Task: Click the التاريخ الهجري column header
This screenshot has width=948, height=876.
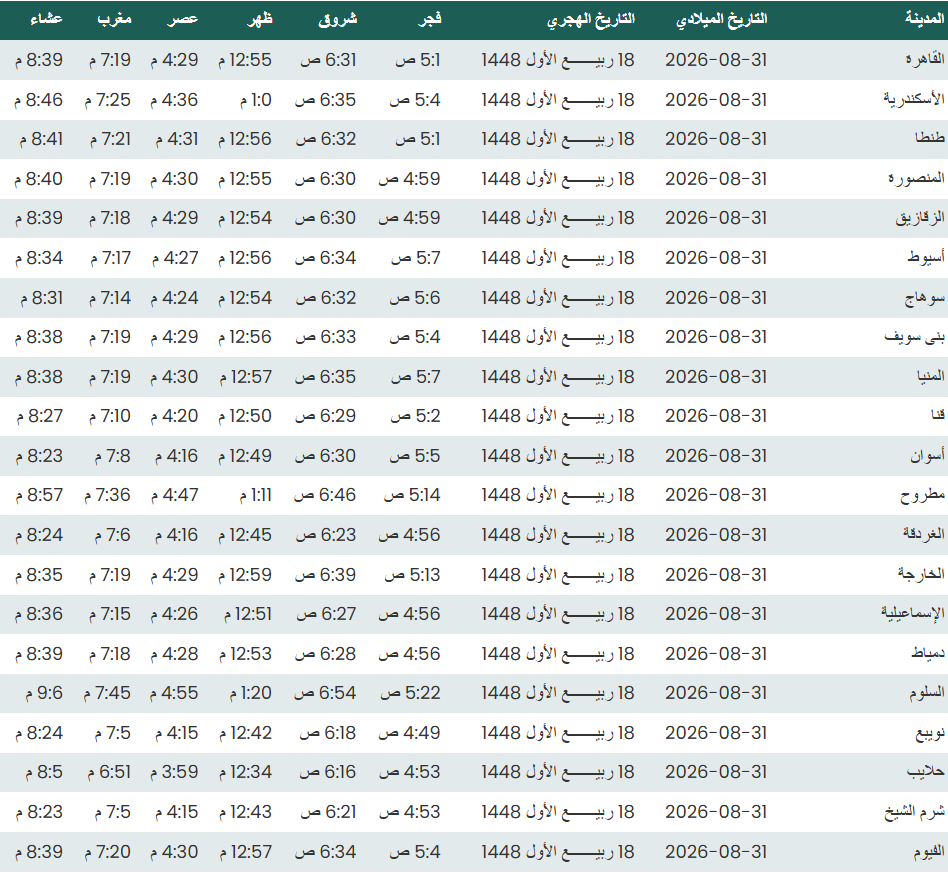Action: 591,20
